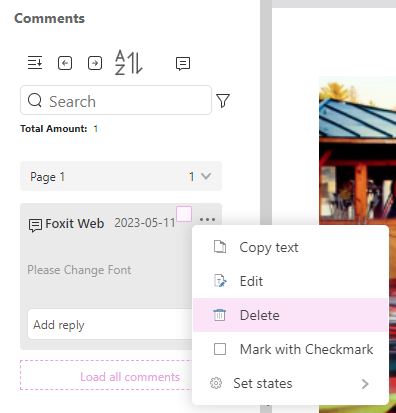Screen dimensions: 396x413
Task: Tick the checkbox on Foxit Web comment
Action: pos(184,214)
